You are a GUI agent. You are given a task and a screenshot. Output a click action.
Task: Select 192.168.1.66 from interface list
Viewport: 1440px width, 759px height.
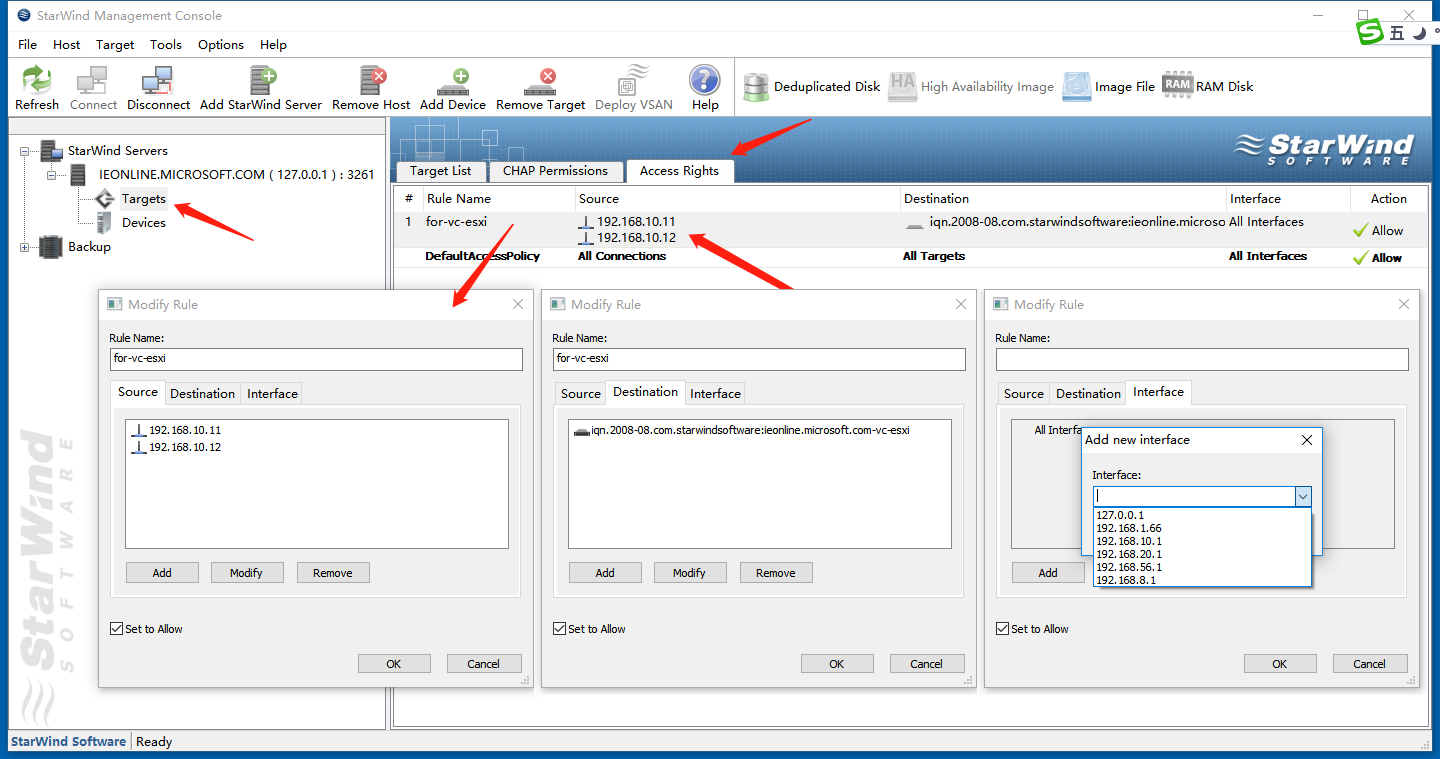point(1202,528)
